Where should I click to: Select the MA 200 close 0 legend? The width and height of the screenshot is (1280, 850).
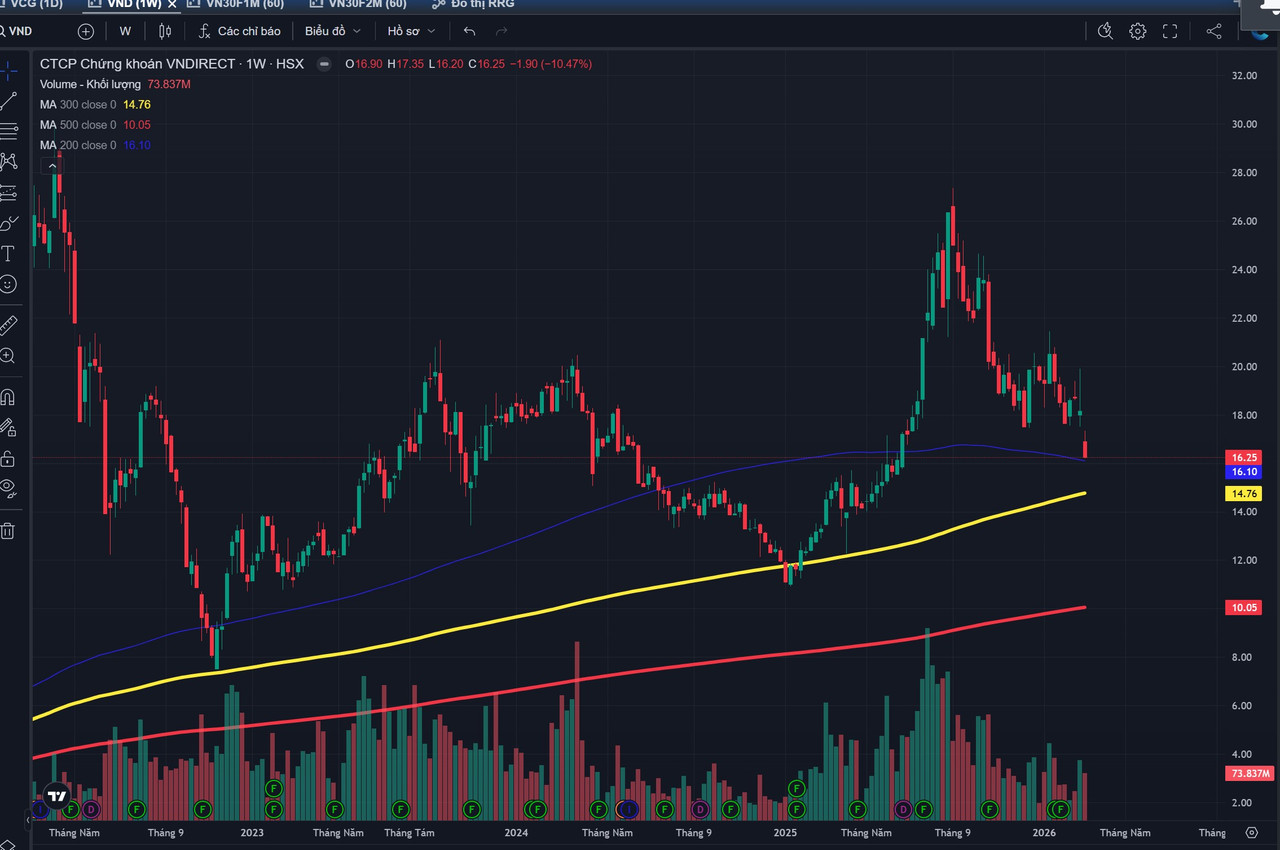click(78, 145)
